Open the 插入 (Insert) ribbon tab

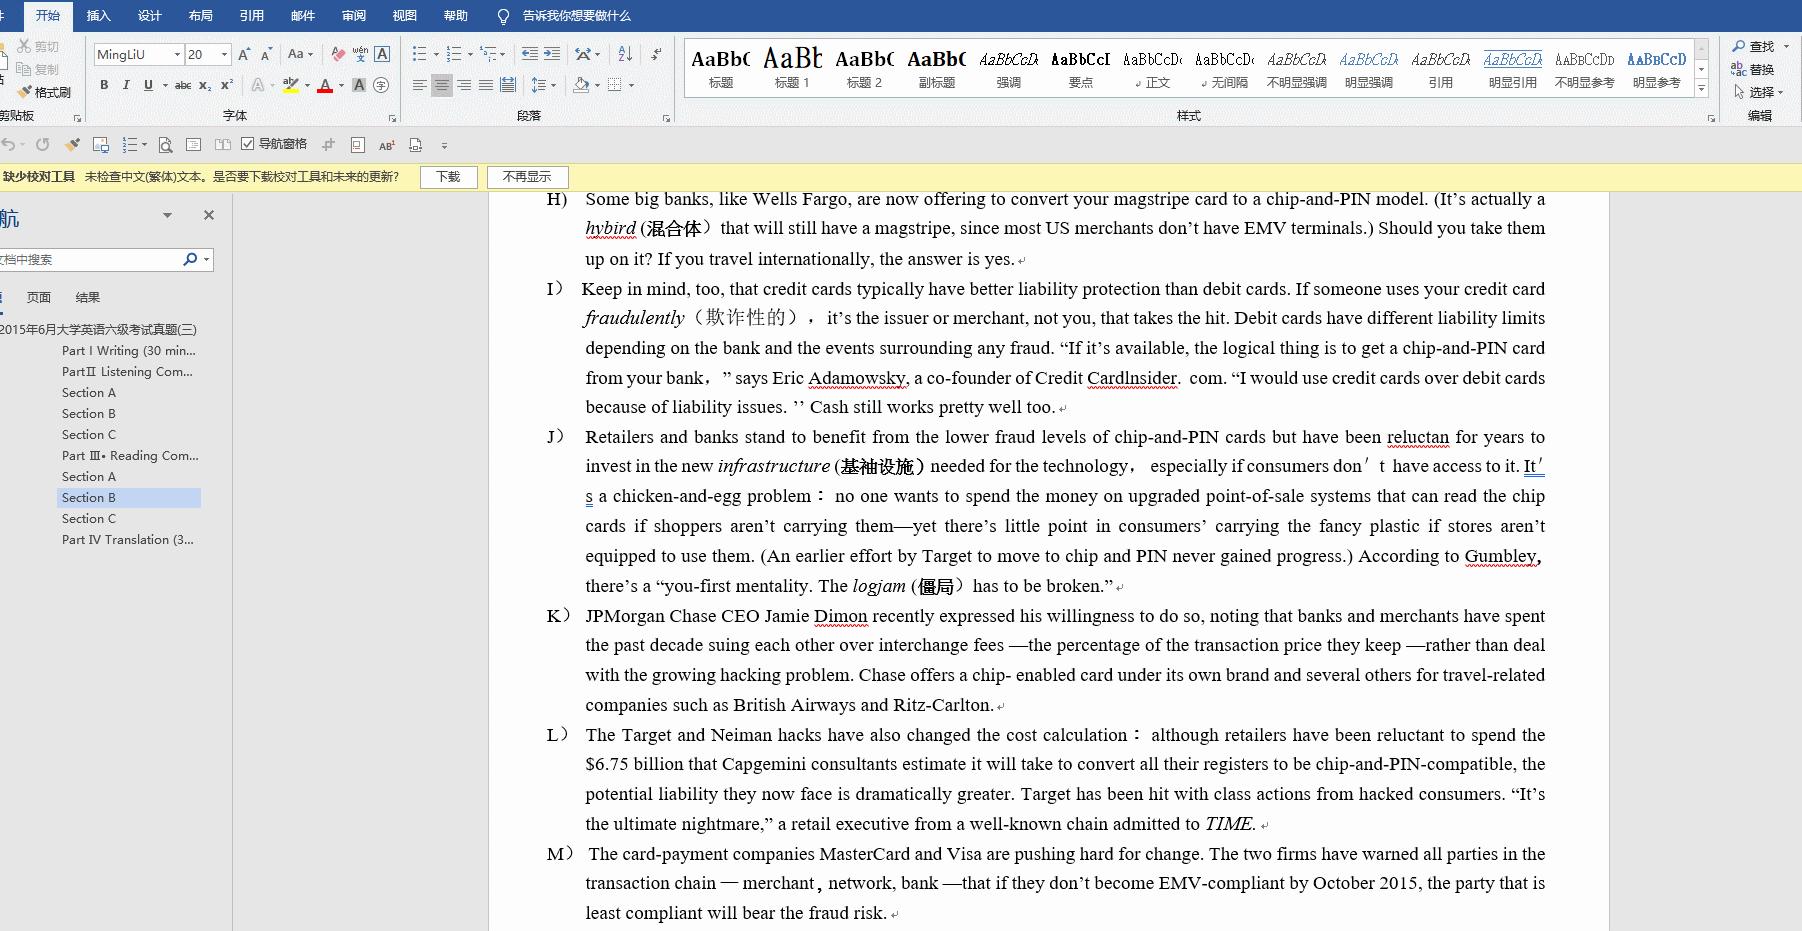pos(98,16)
